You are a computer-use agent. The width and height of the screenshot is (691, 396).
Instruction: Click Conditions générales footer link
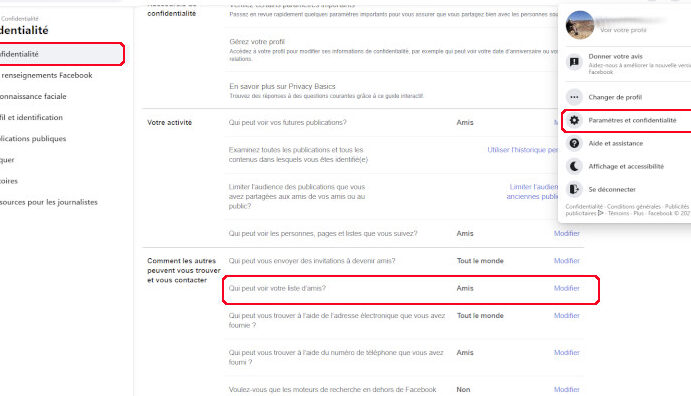[x=634, y=206]
